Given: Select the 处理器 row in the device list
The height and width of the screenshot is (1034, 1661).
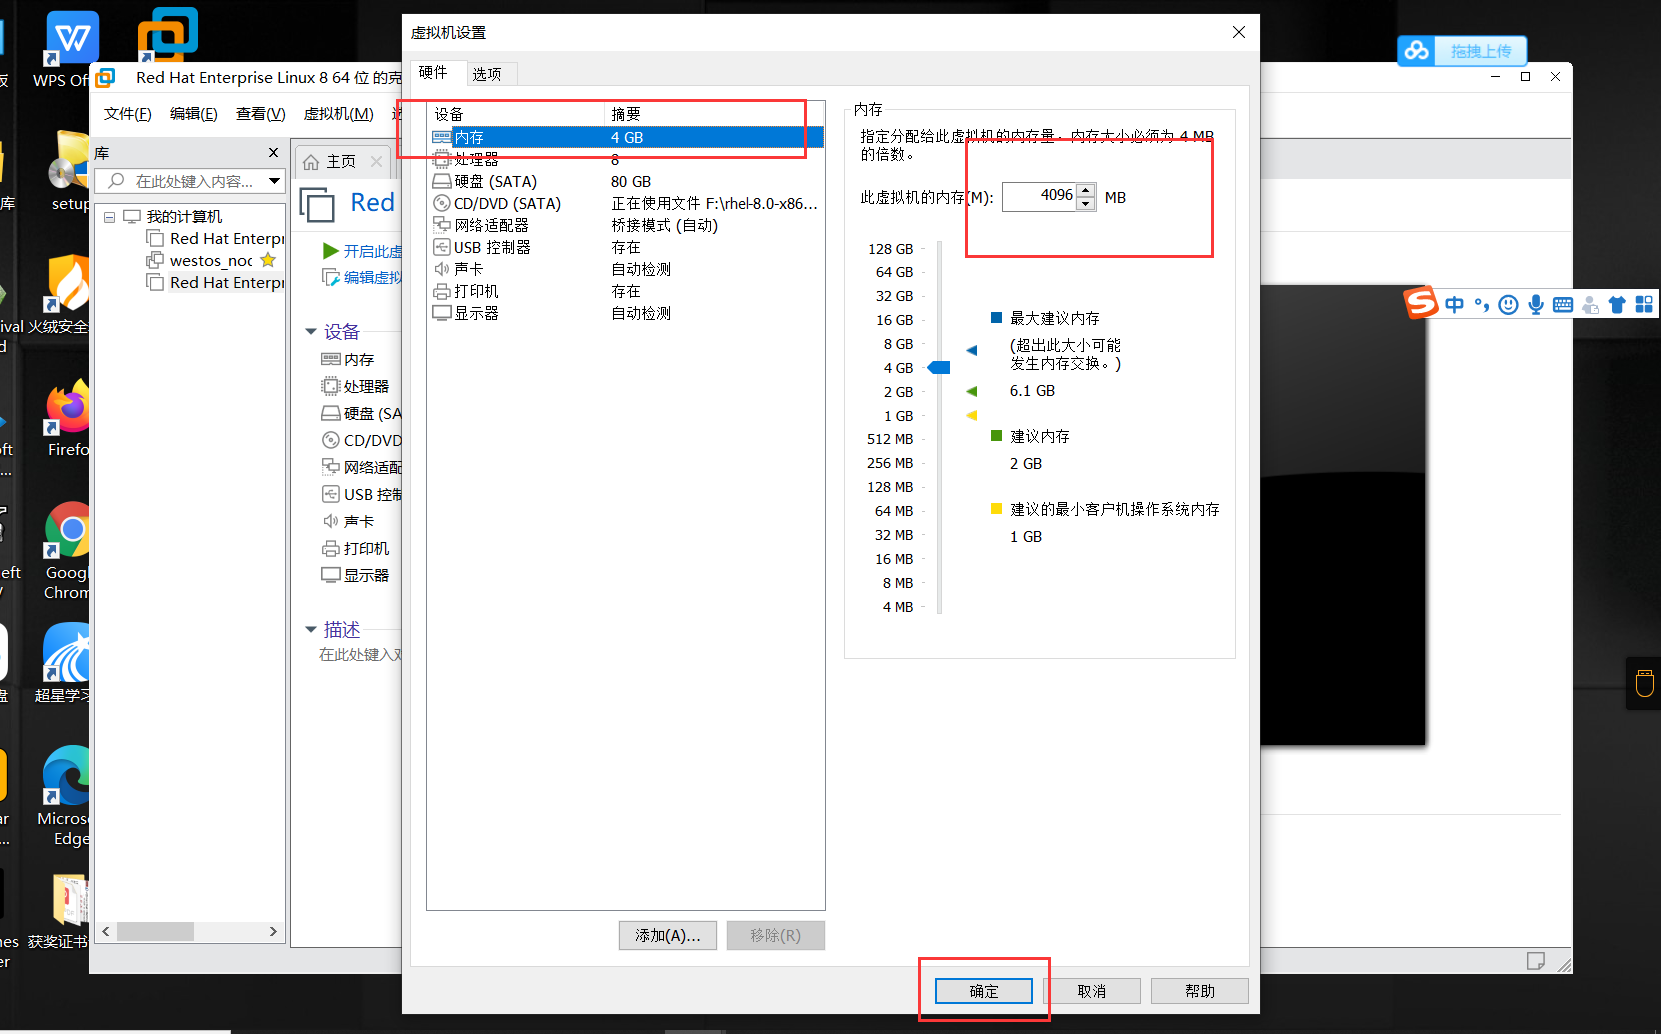Looking at the screenshot, I should click(626, 159).
